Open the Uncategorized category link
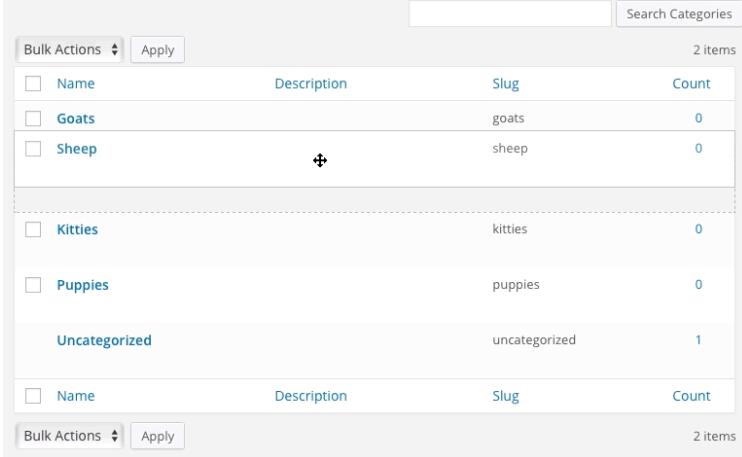742x457 pixels. point(104,341)
